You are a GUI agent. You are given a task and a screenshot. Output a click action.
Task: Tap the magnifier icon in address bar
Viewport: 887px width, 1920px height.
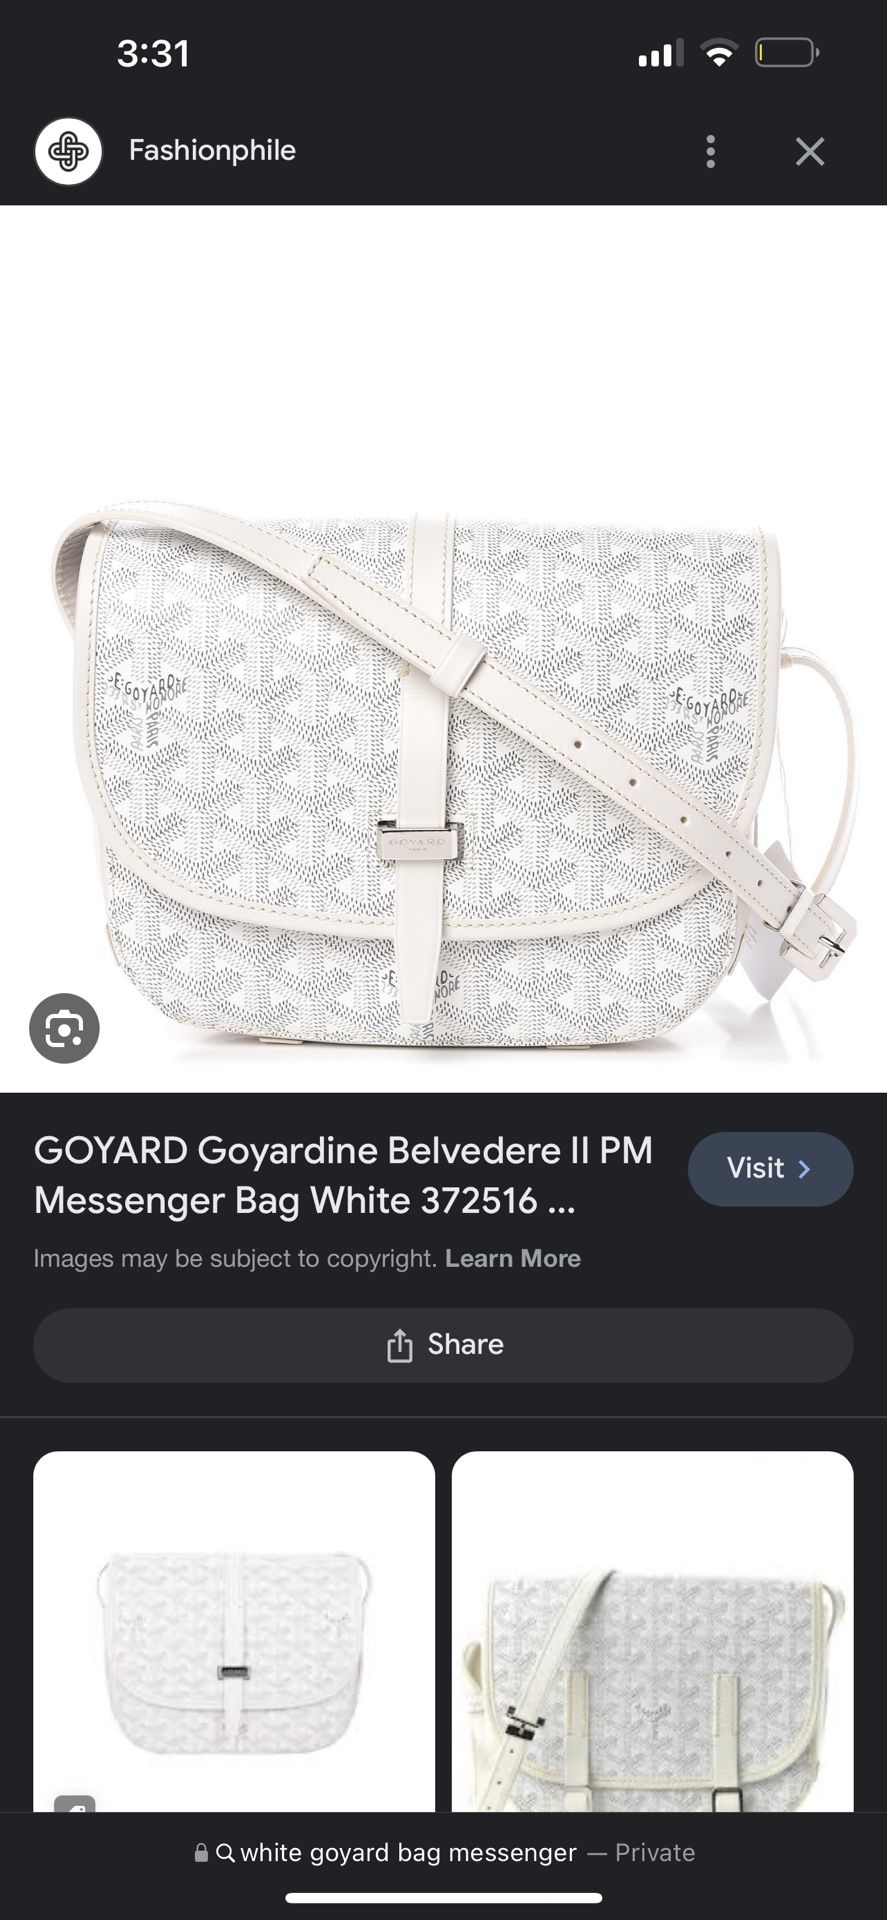225,1853
